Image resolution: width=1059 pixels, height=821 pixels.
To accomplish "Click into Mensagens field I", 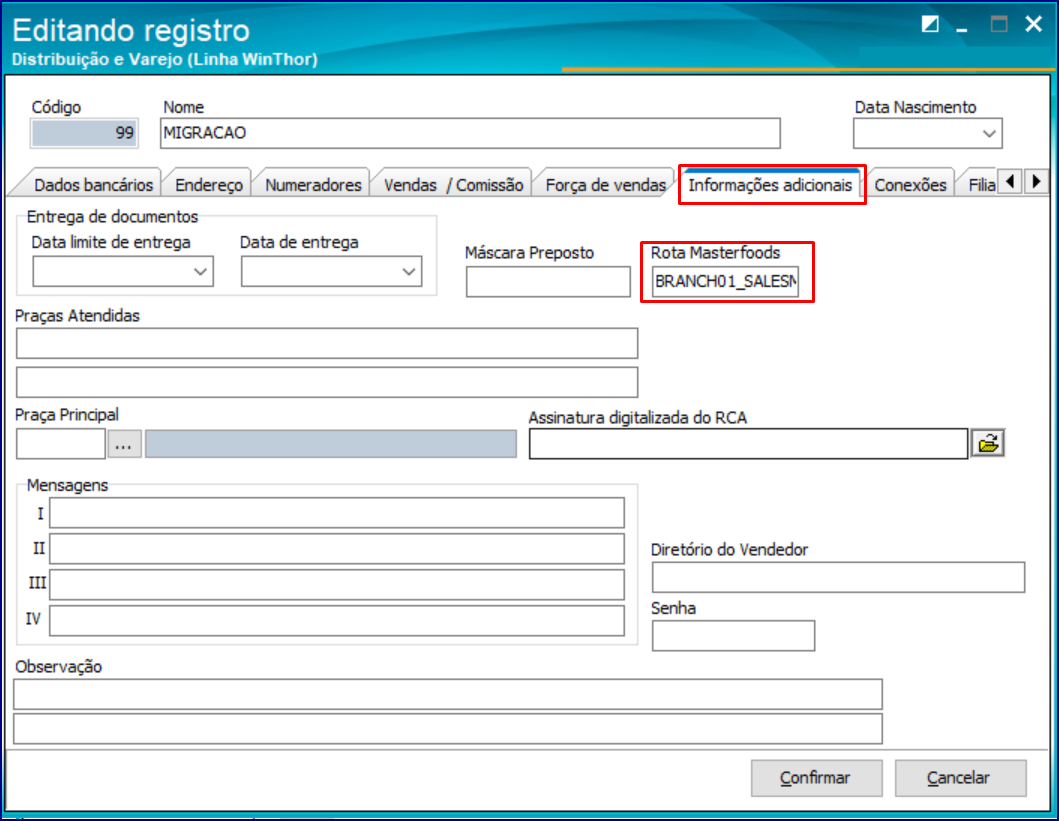I will click(336, 513).
